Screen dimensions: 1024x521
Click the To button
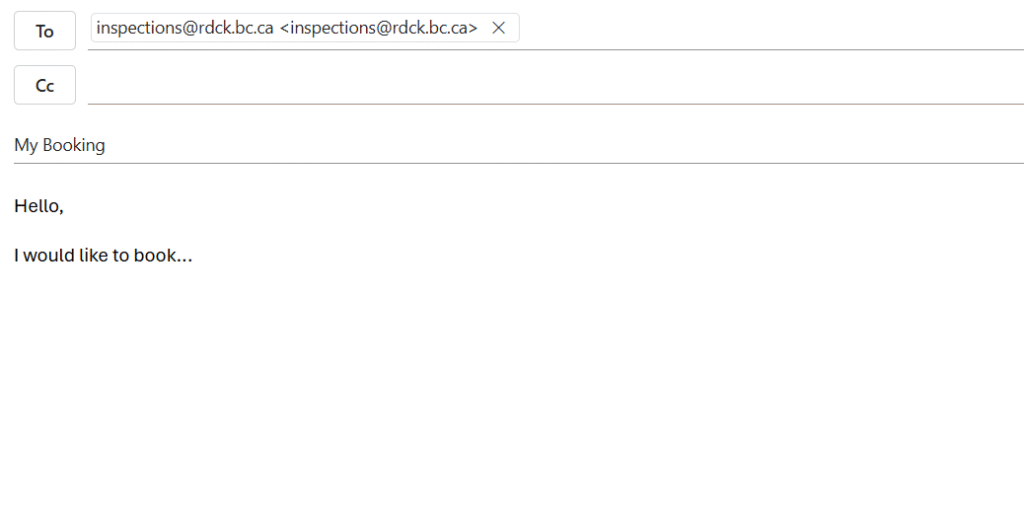coord(44,31)
